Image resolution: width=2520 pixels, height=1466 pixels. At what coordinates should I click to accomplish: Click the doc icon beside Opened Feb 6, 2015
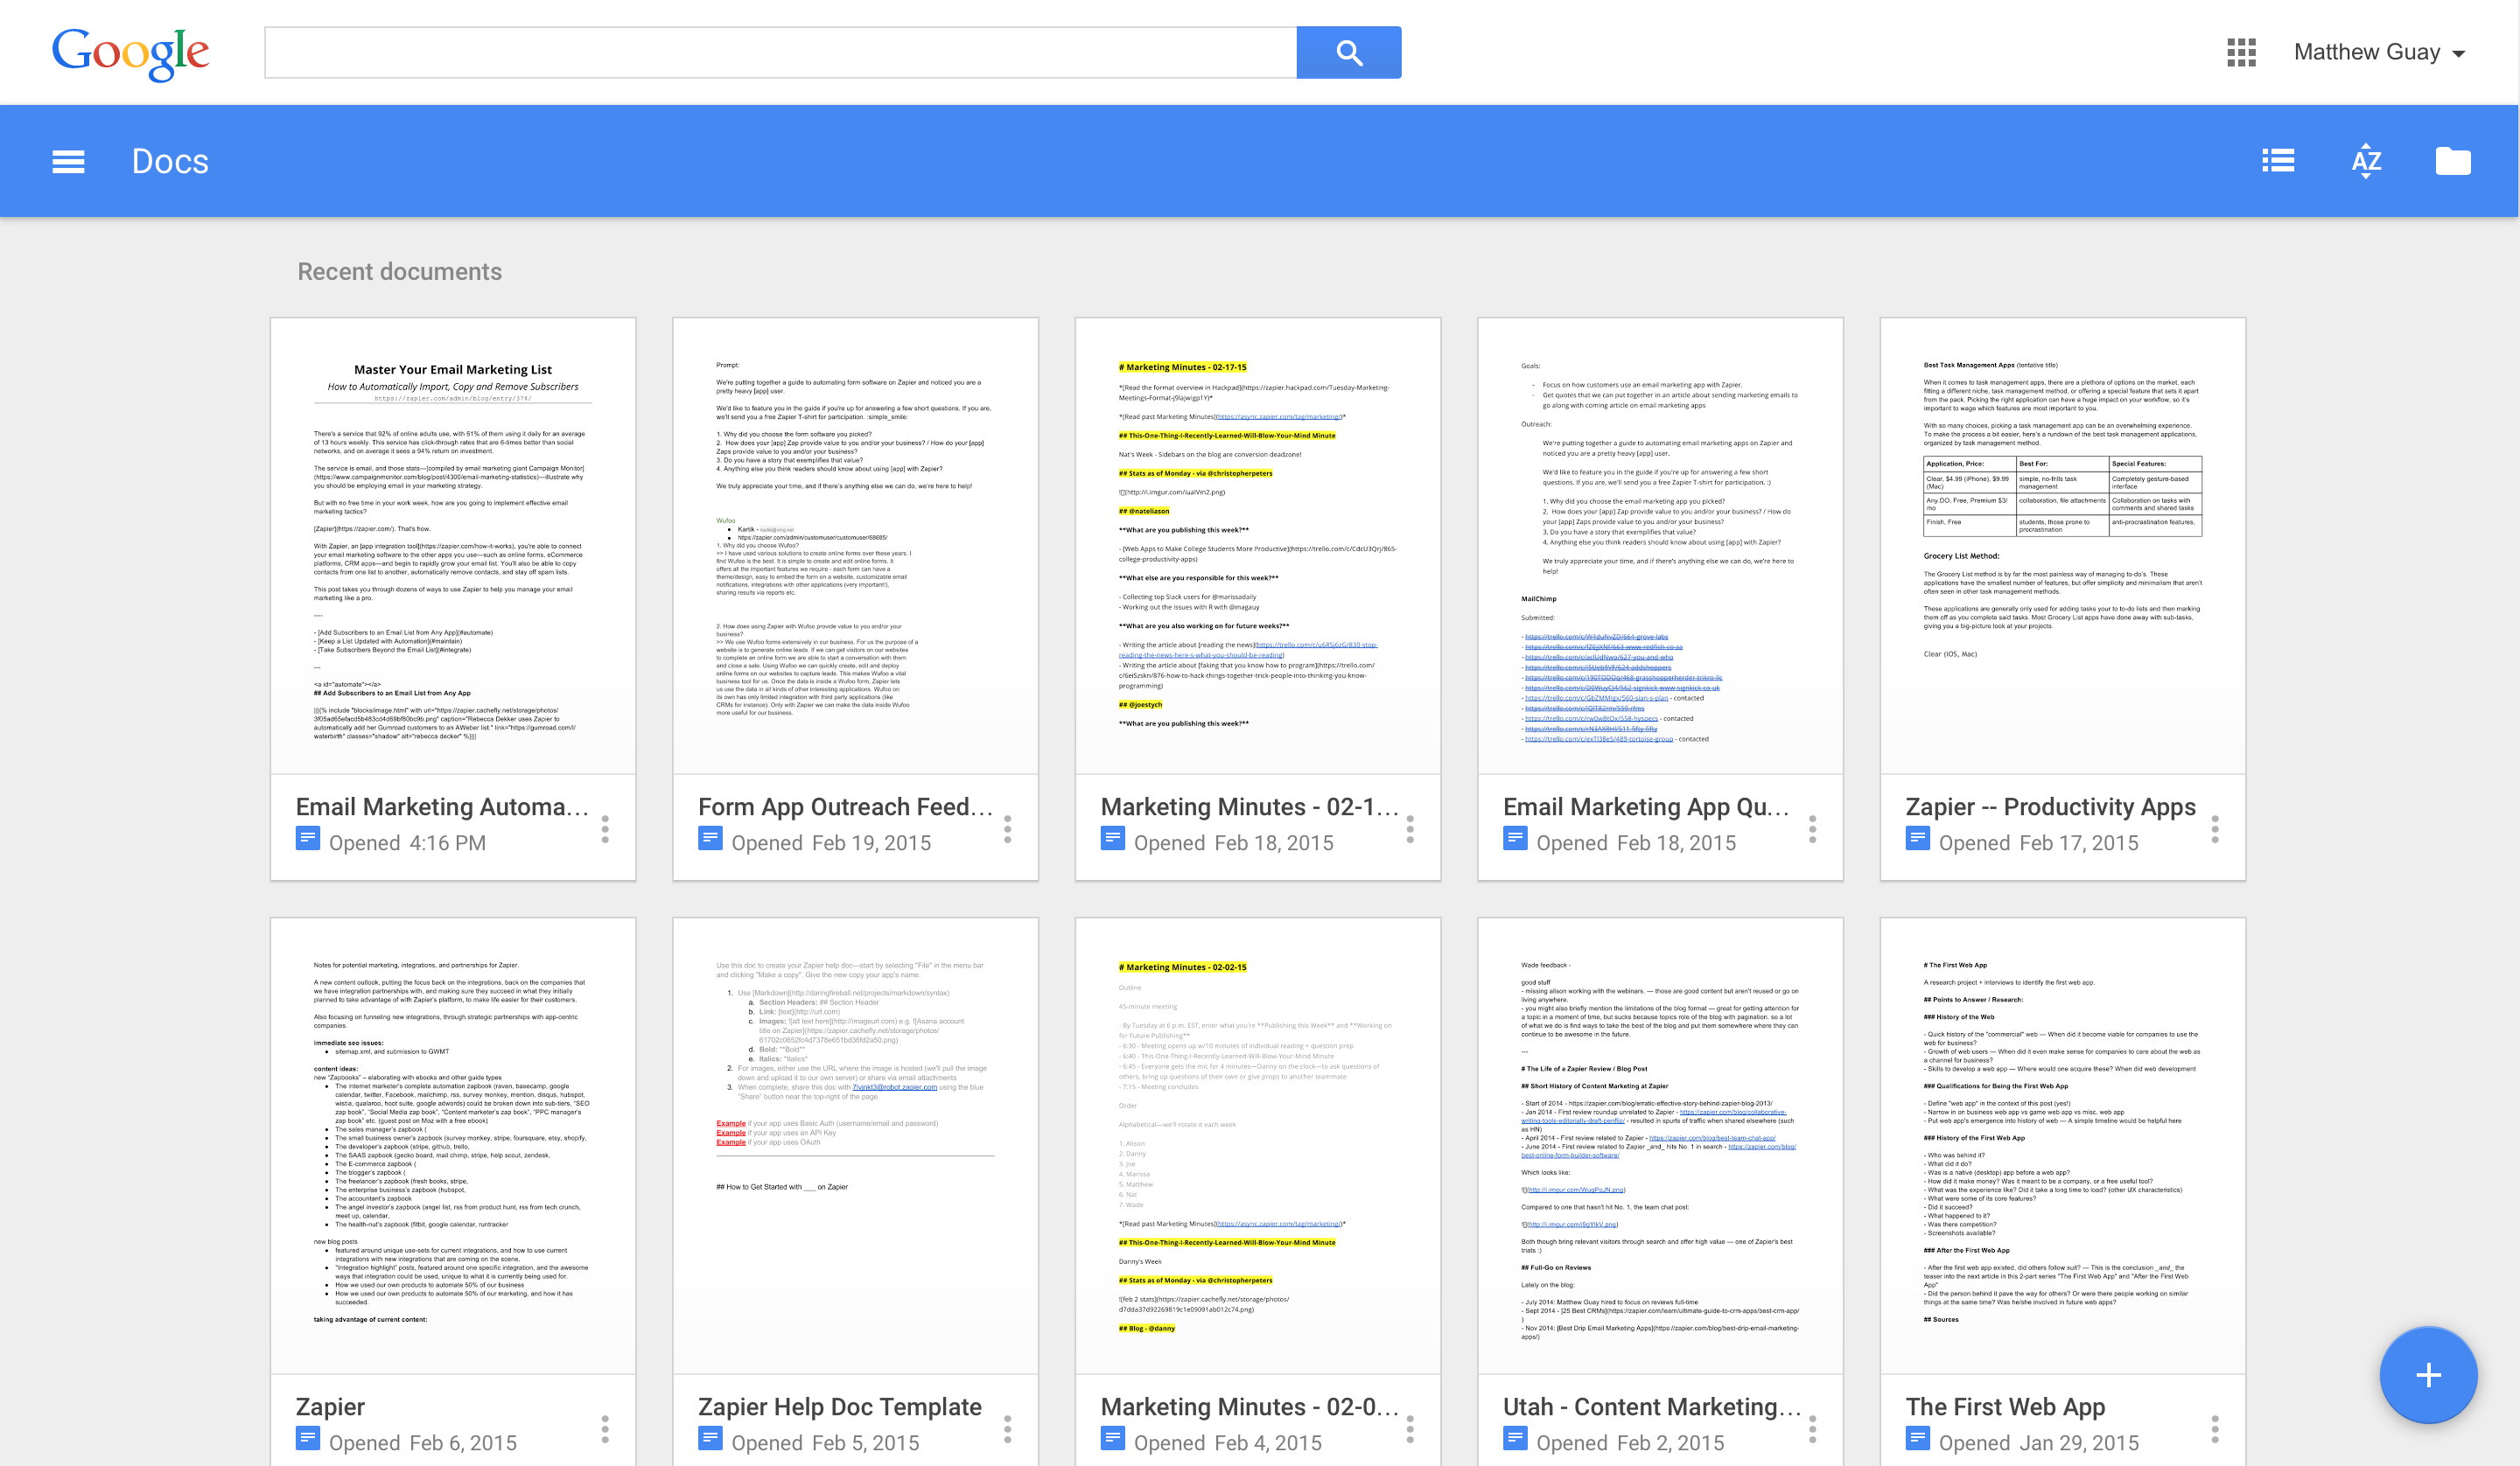[308, 1439]
